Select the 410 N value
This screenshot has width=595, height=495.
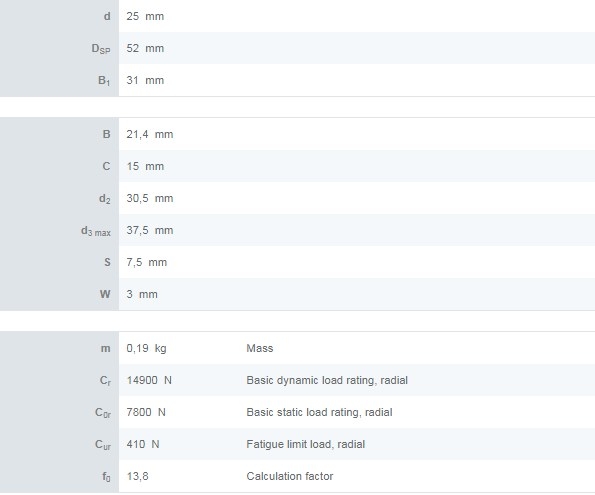click(143, 444)
